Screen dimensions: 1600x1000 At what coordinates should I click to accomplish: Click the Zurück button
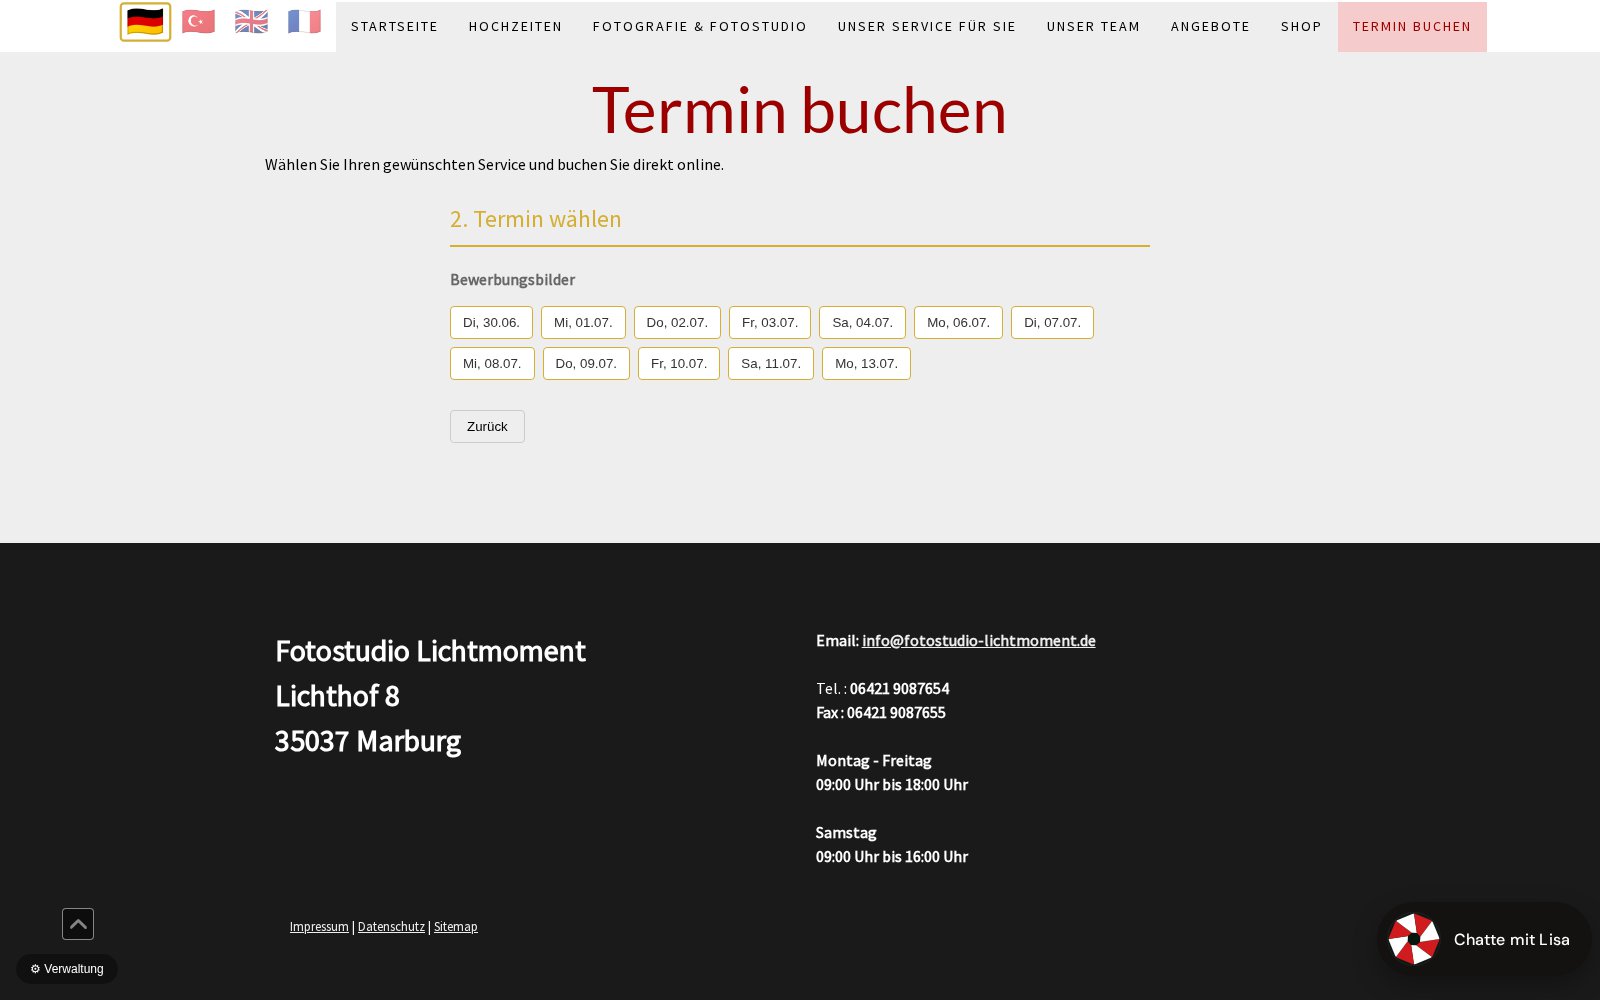coord(487,426)
